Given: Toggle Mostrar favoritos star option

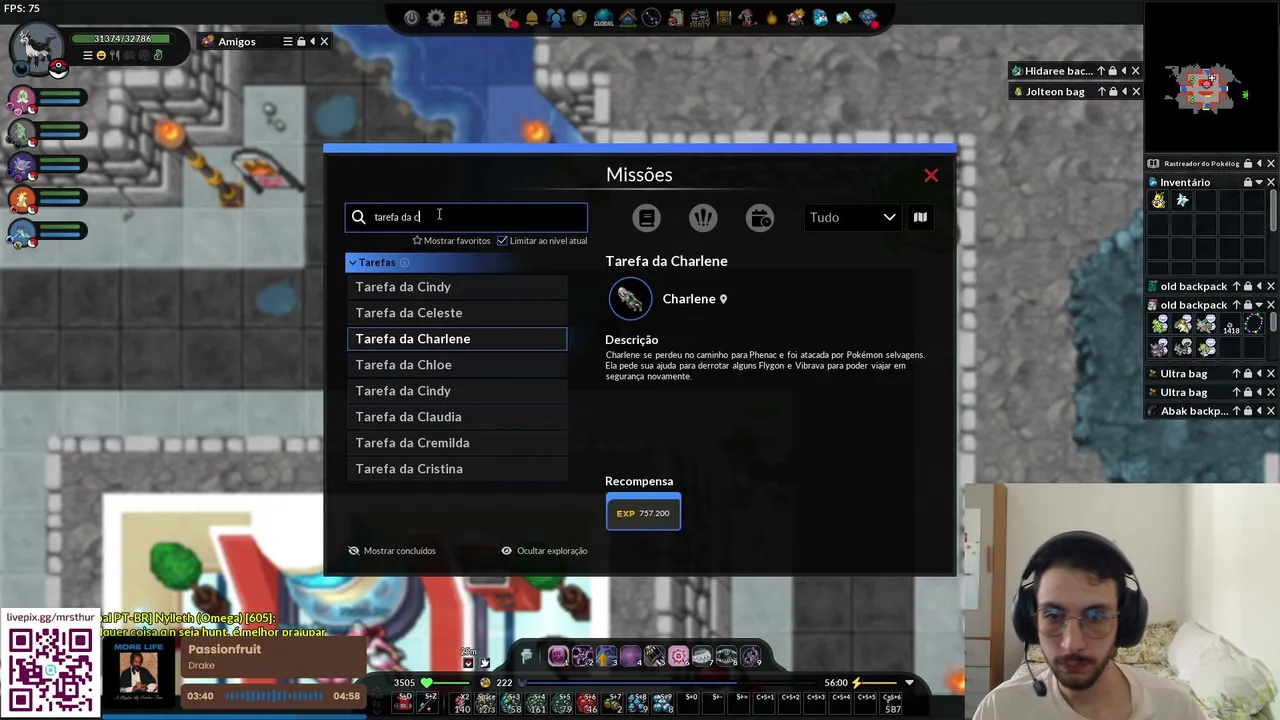Looking at the screenshot, I should 450,241.
